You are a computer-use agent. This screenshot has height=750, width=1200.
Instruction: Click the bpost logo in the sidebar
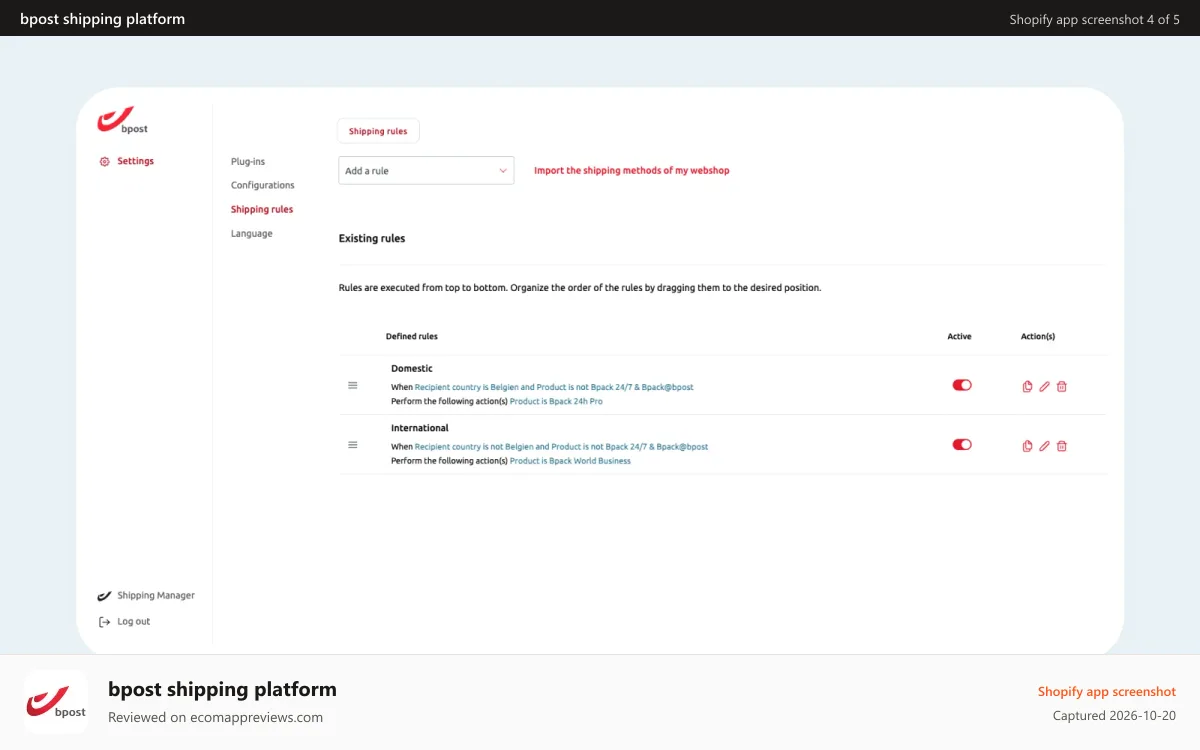[x=122, y=121]
